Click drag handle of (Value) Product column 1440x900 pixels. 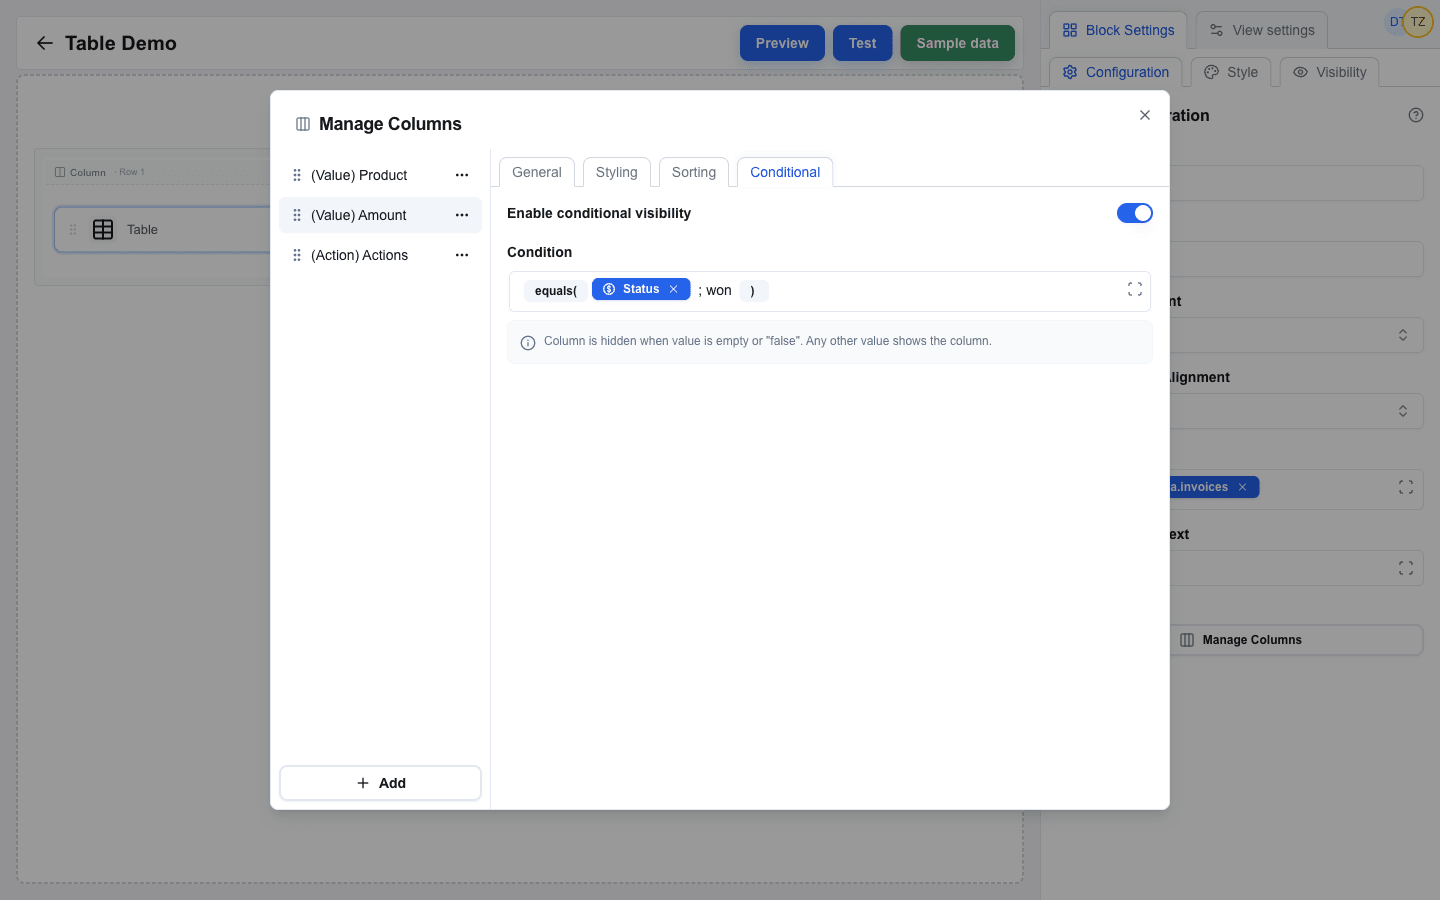click(297, 175)
